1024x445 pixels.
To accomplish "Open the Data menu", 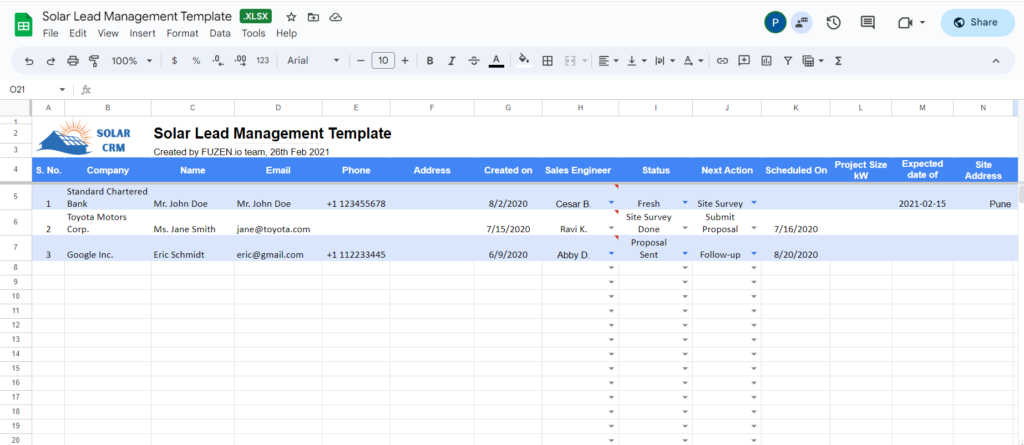I will click(x=220, y=33).
